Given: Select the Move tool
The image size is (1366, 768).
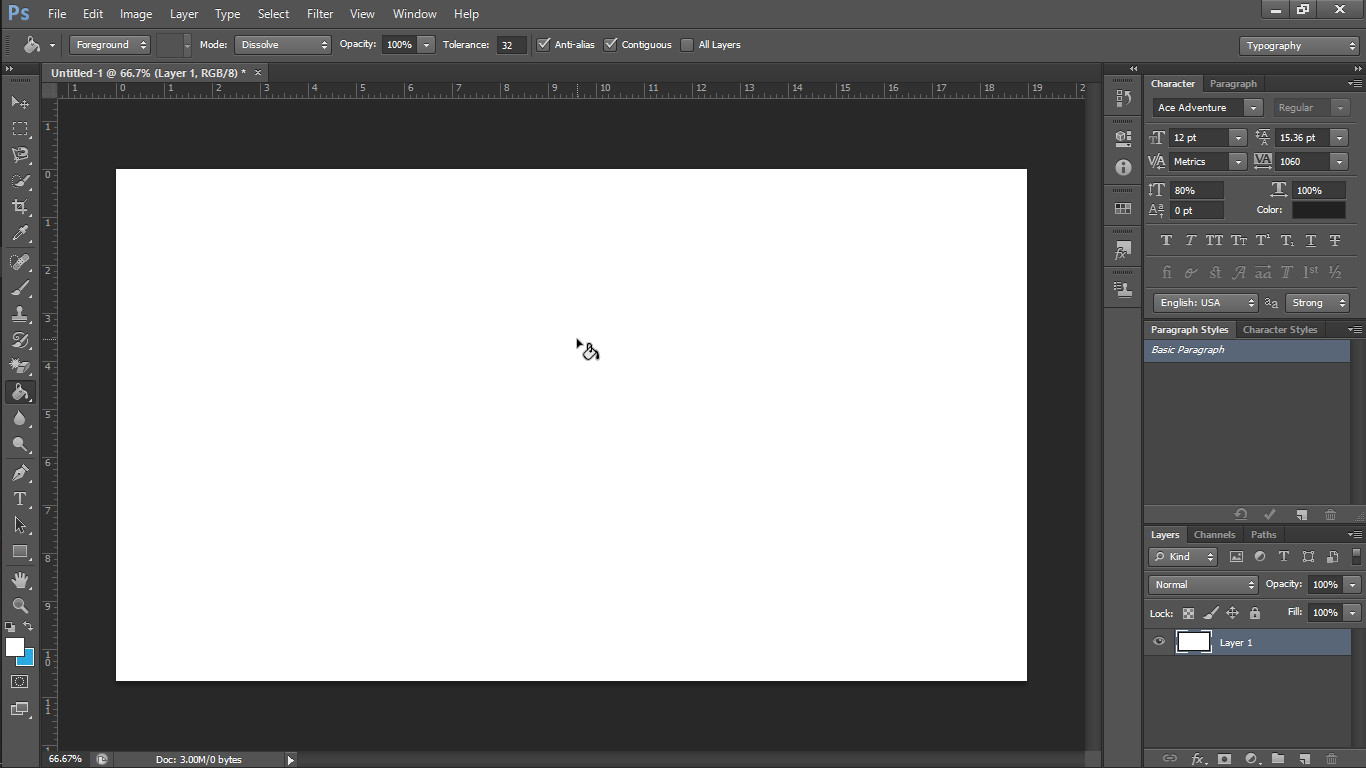Looking at the screenshot, I should 20,102.
